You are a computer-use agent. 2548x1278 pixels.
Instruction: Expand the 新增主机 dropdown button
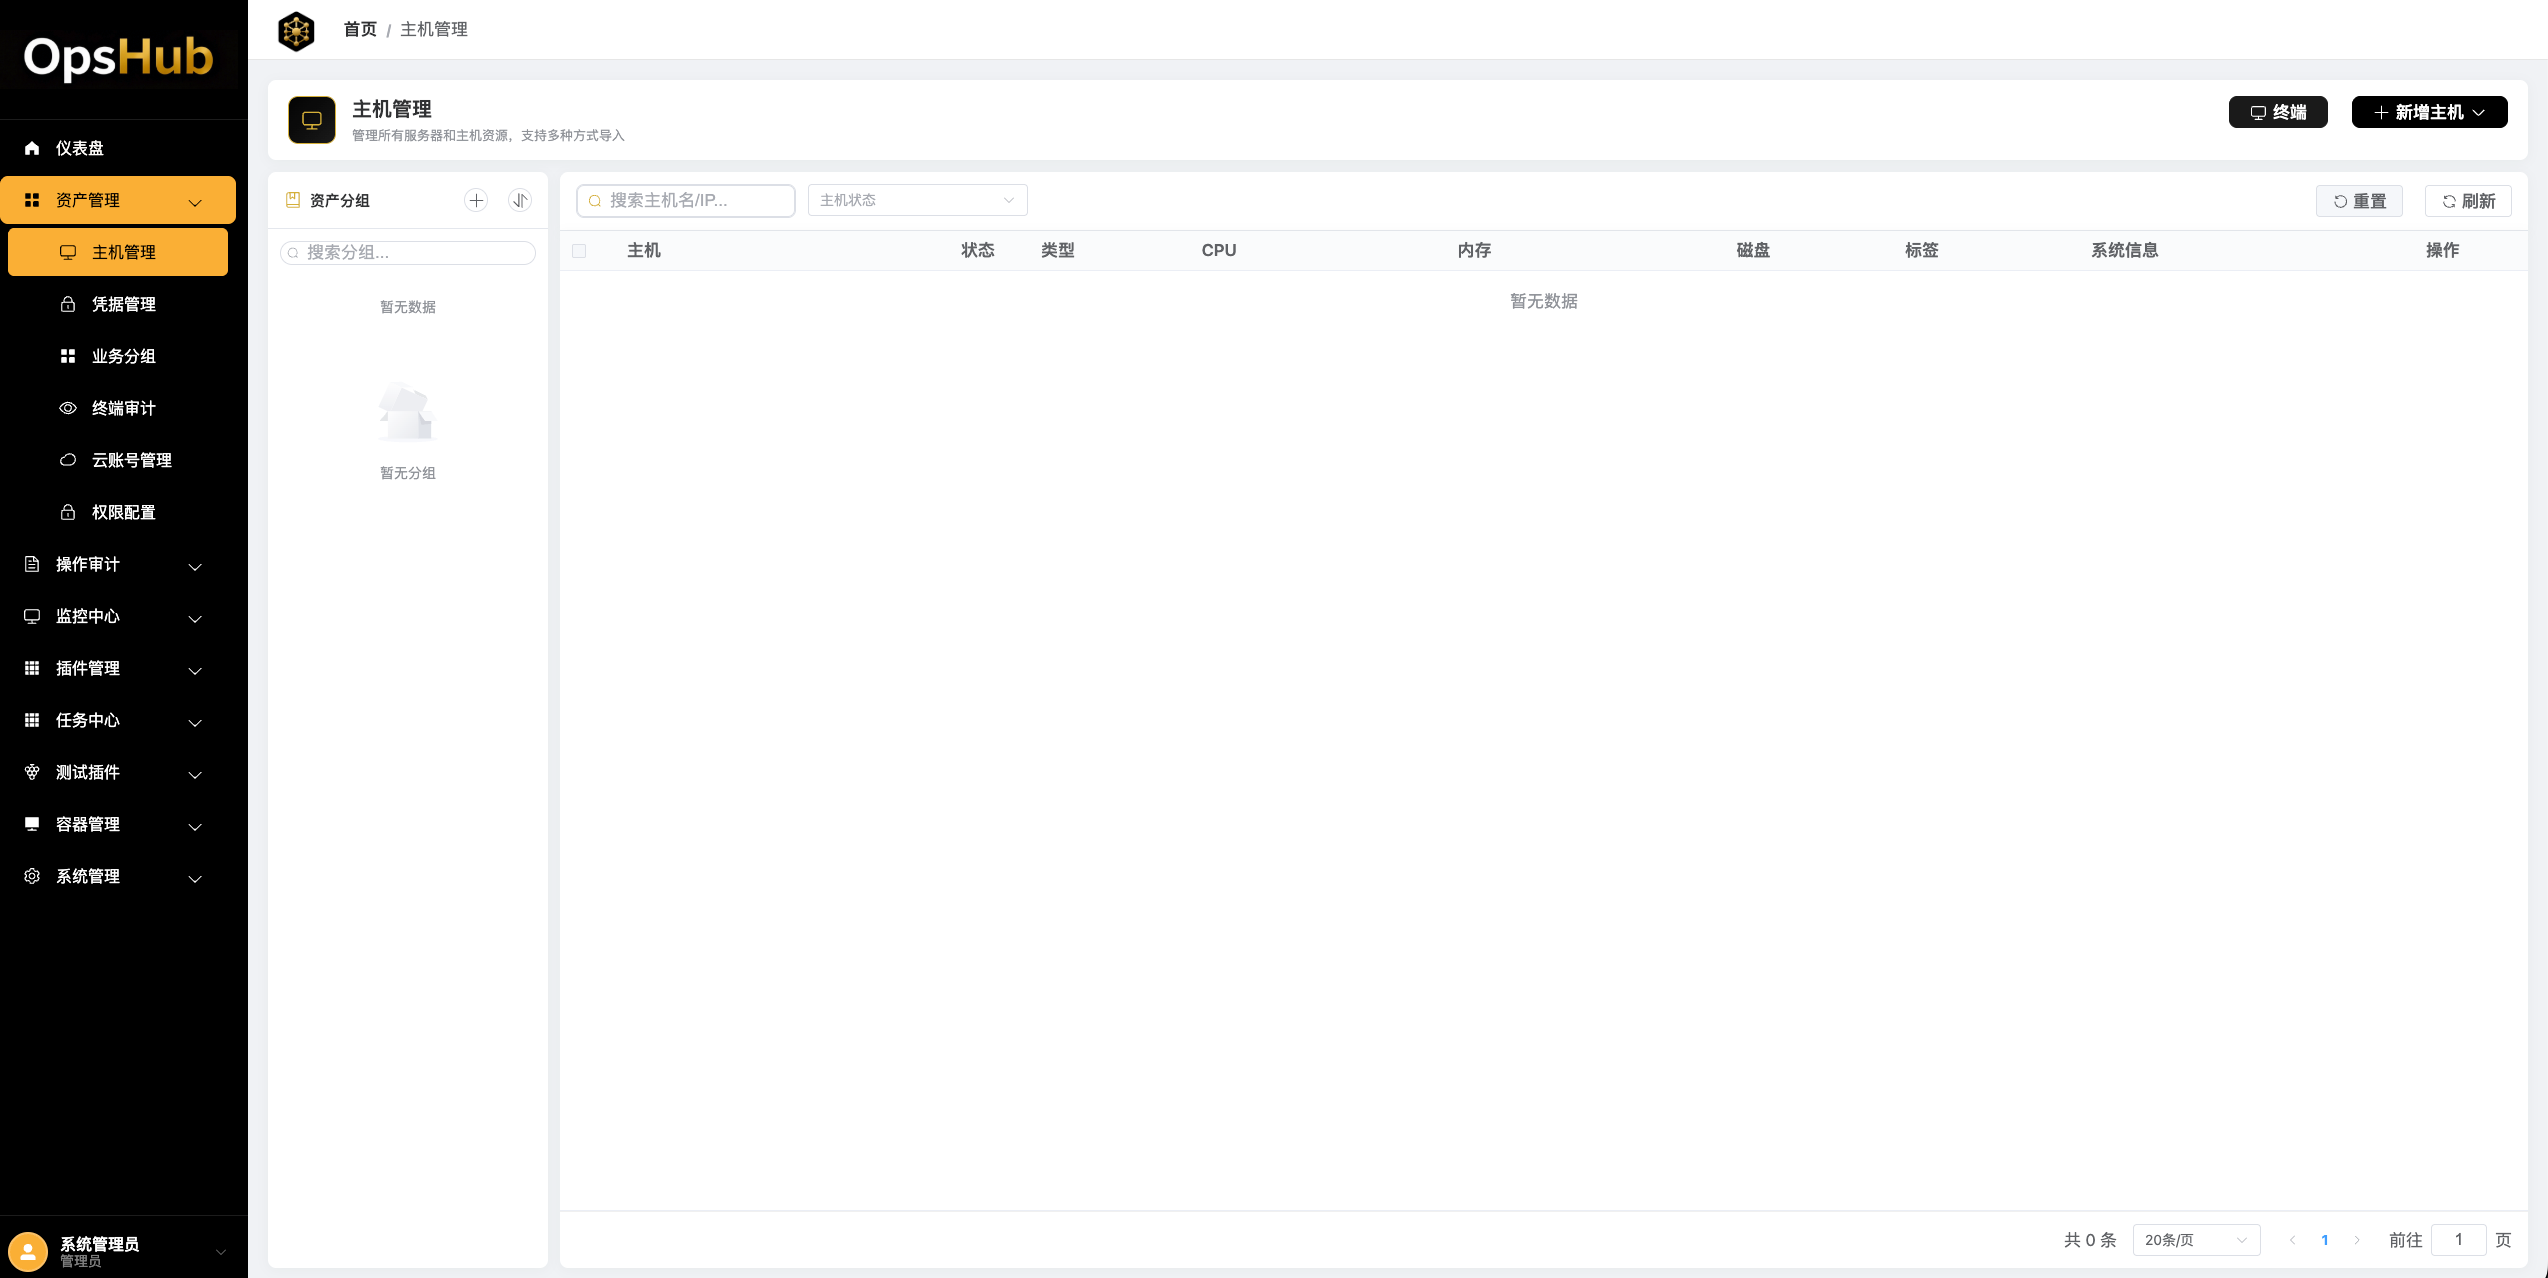2429,112
